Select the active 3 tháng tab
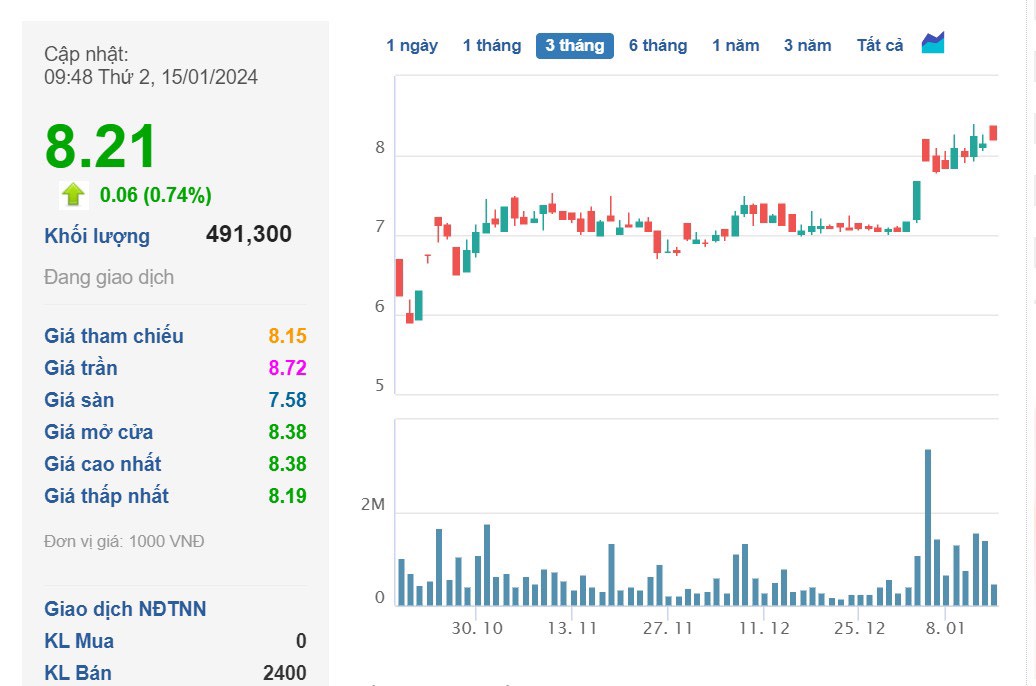This screenshot has width=1036, height=686. click(x=574, y=45)
